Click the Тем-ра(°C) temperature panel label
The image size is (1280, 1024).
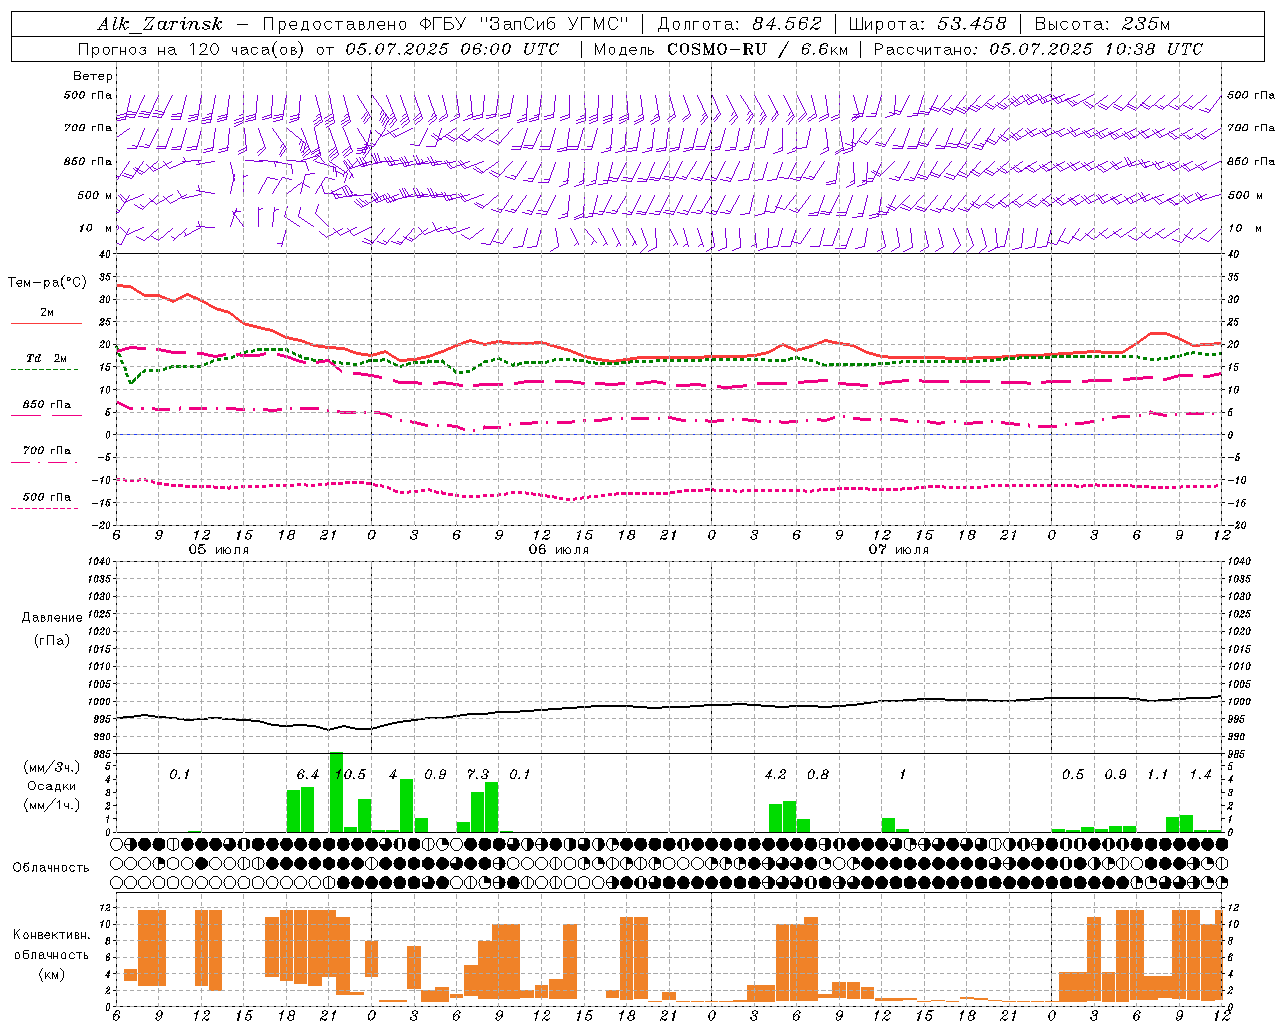coord(47,283)
